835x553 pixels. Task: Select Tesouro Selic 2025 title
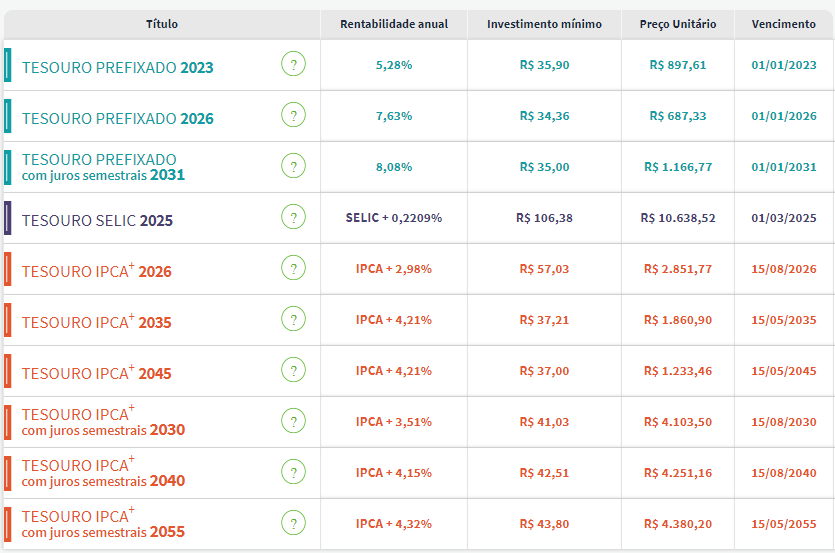point(97,220)
